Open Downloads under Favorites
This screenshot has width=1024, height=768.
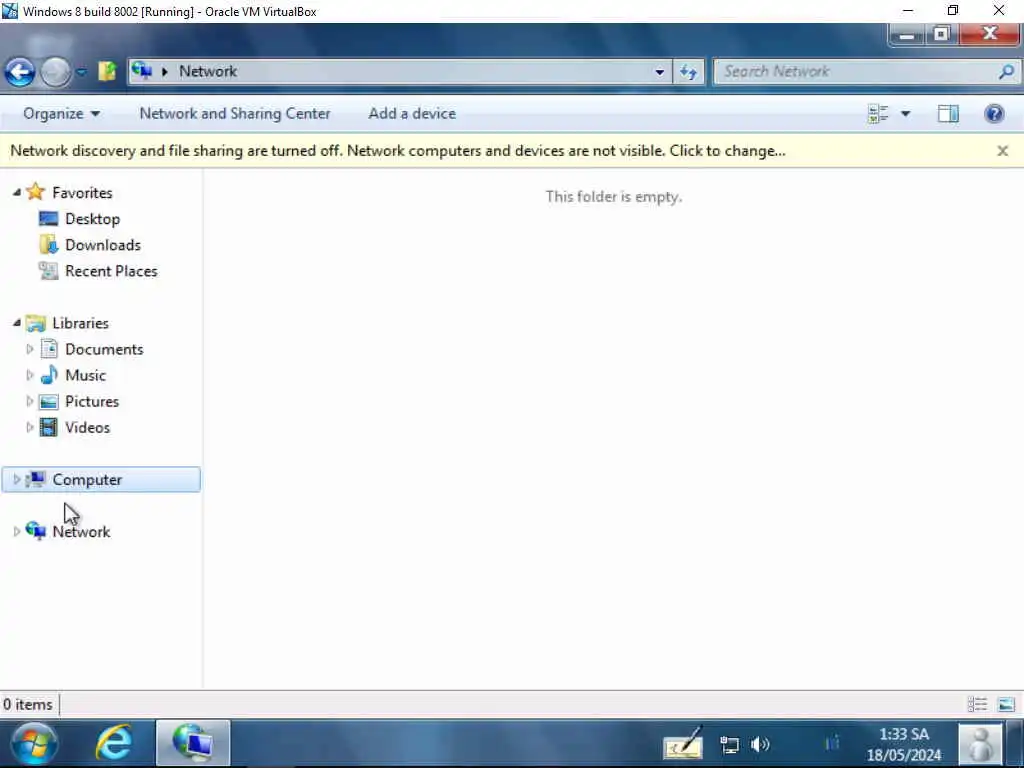(103, 245)
